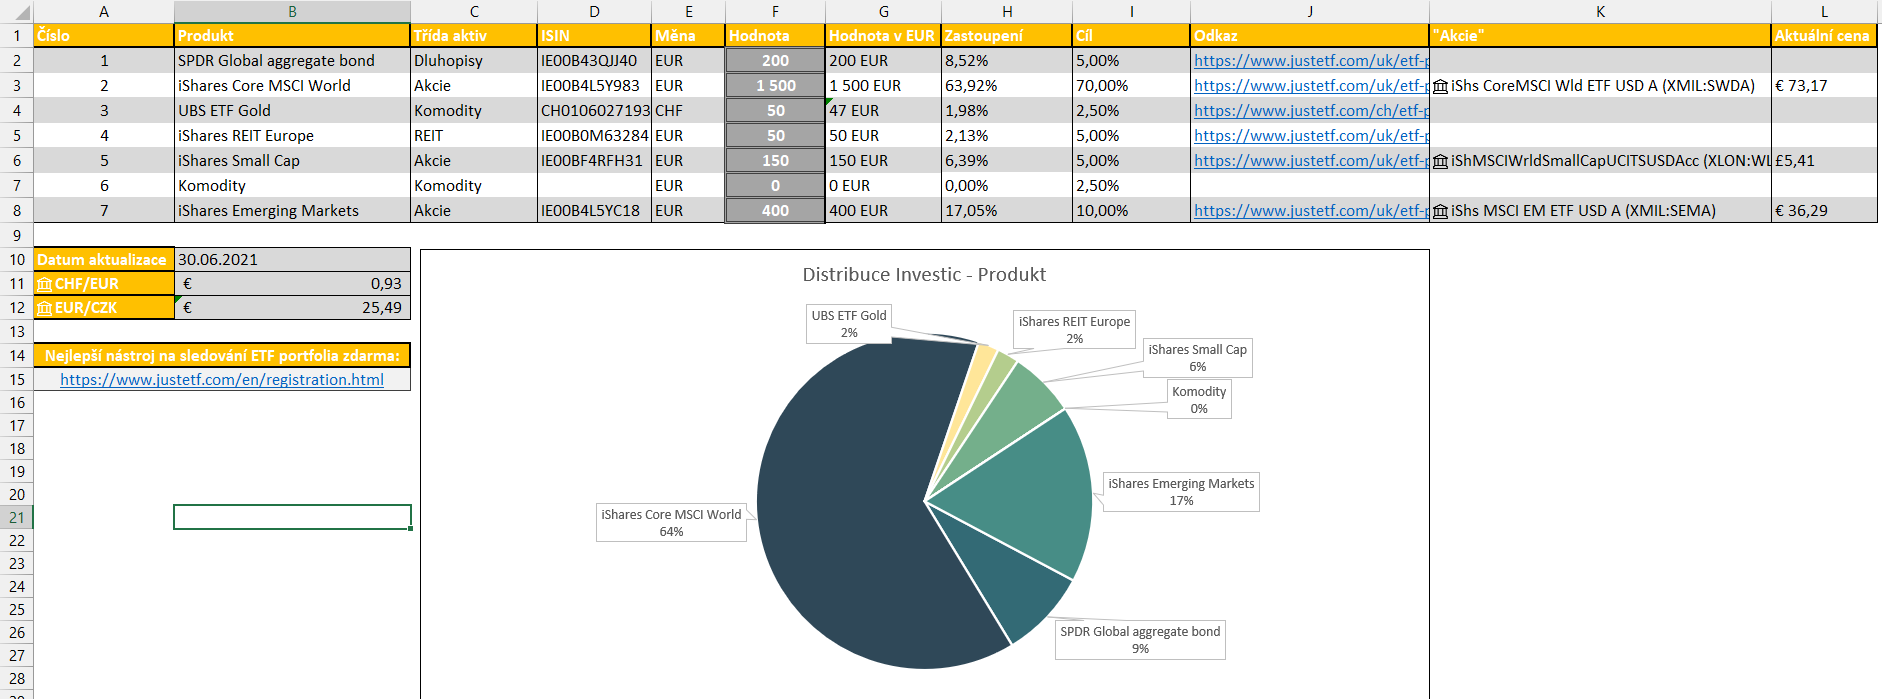
Task: Open the justetf link for iShares REIT Europe
Action: [1311, 136]
